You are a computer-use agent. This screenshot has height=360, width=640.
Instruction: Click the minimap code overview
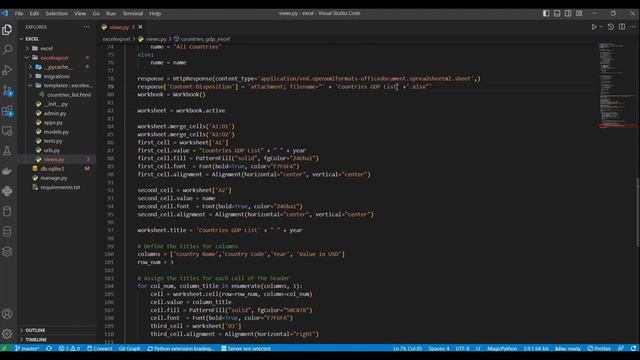(616, 86)
